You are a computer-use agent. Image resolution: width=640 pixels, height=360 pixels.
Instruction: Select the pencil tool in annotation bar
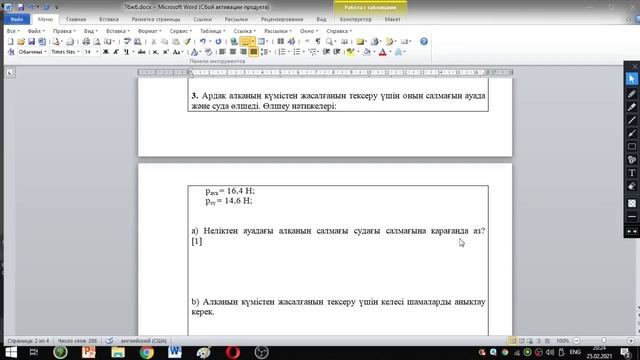pyautogui.click(x=632, y=94)
